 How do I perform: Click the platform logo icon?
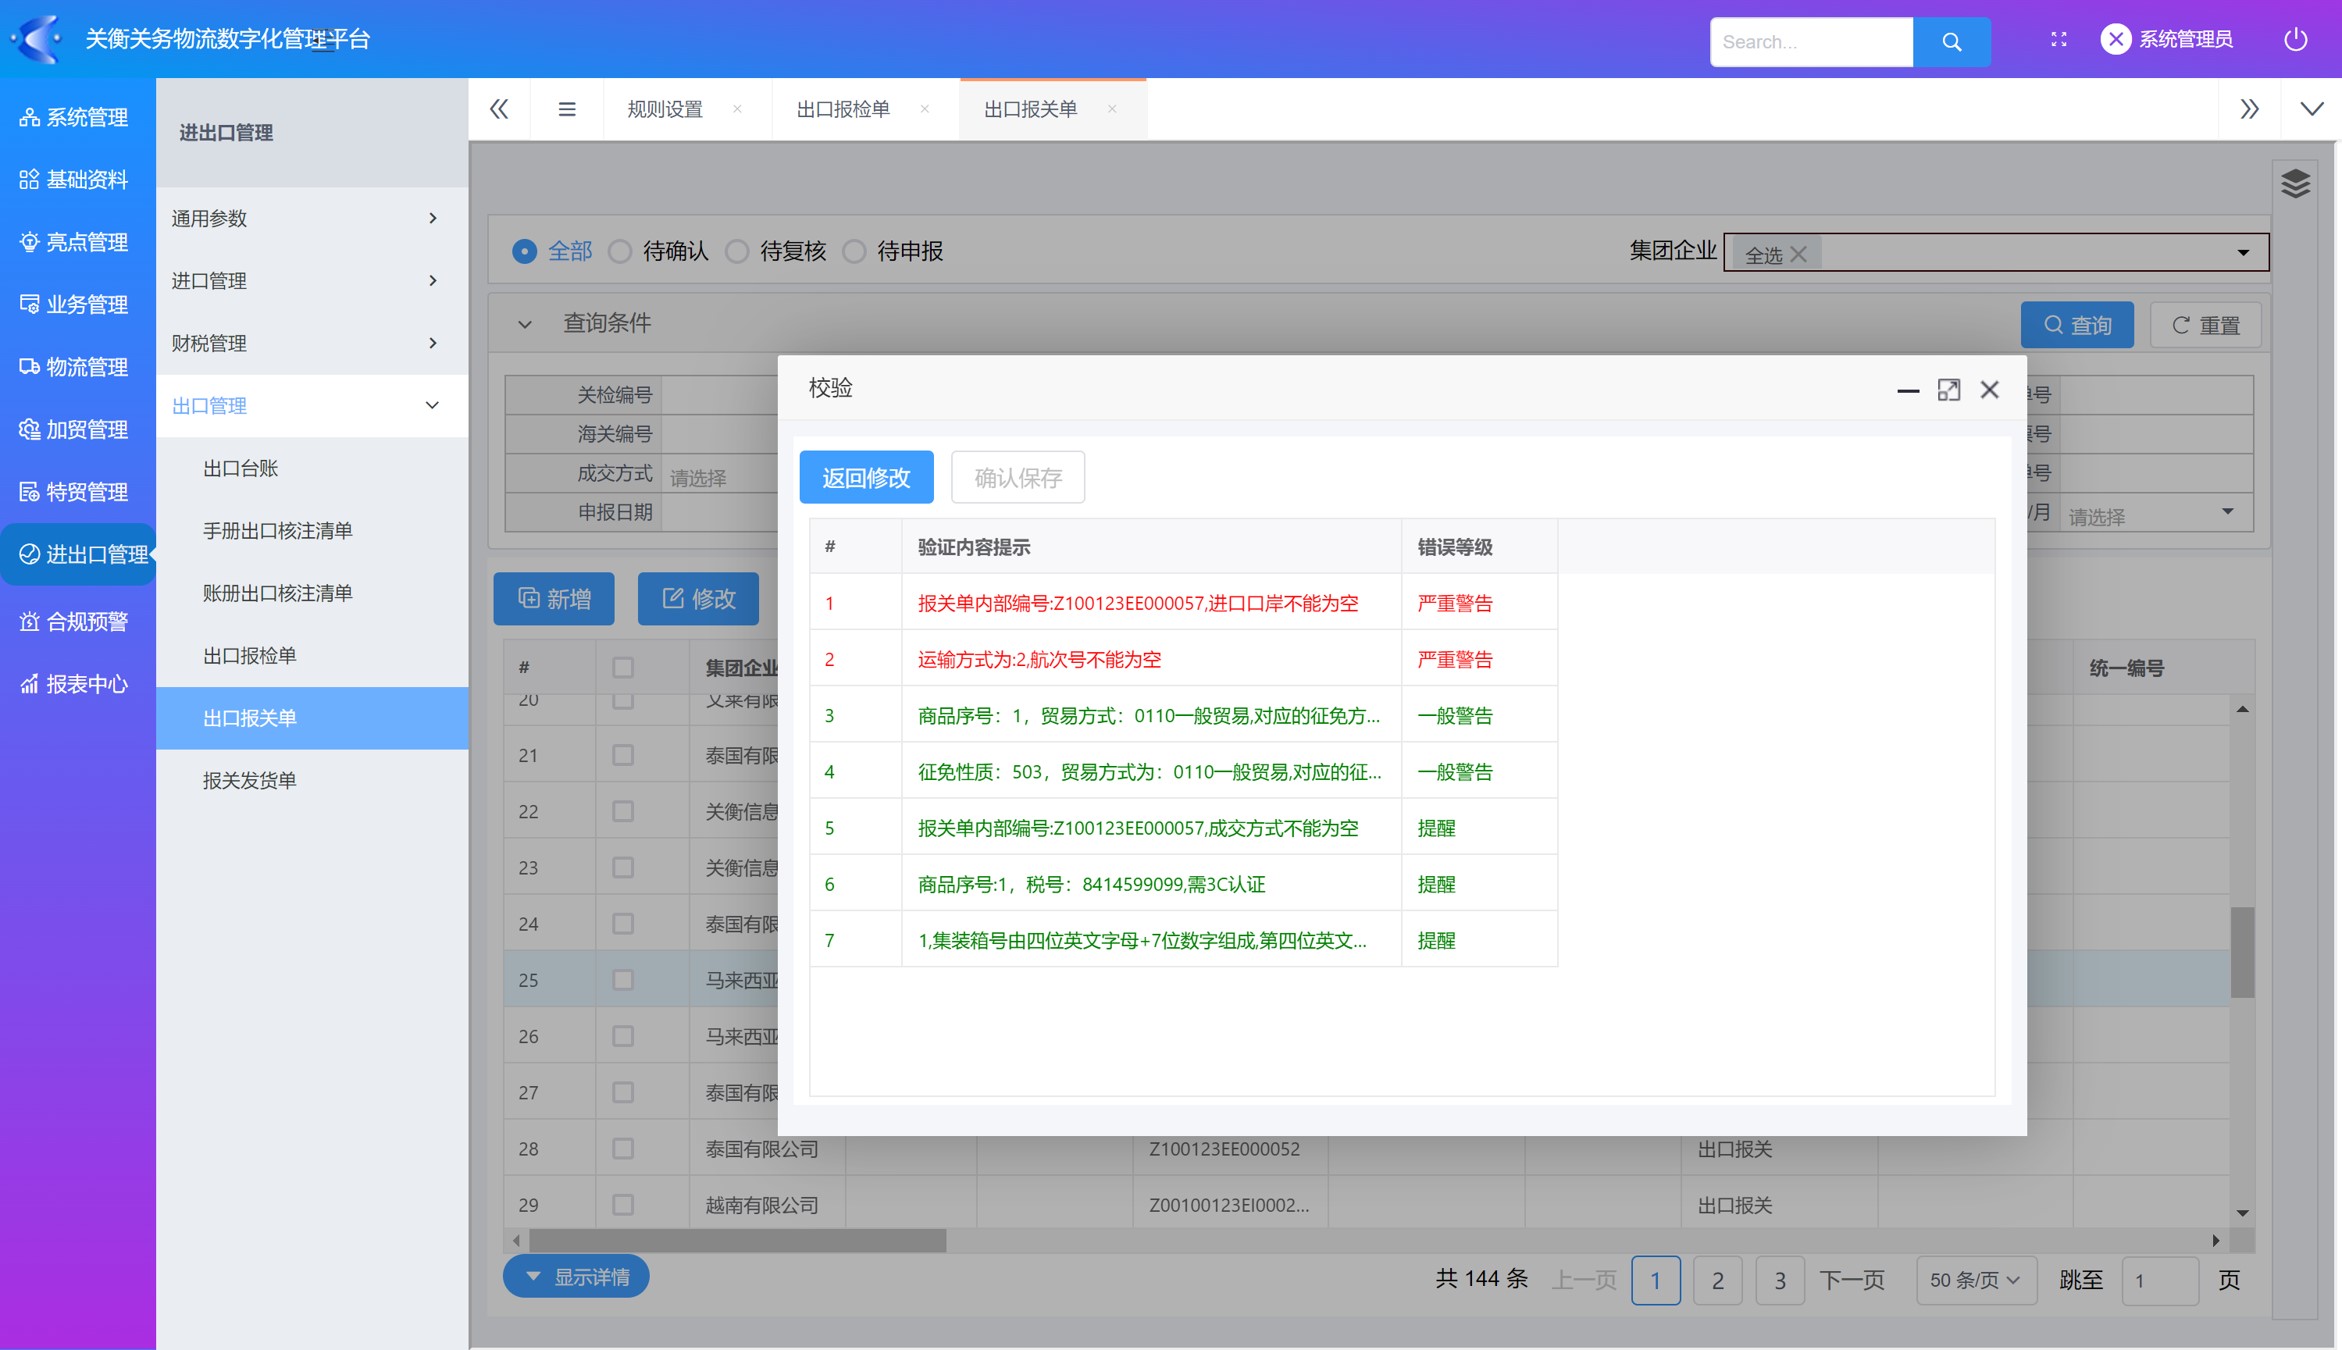pyautogui.click(x=38, y=39)
